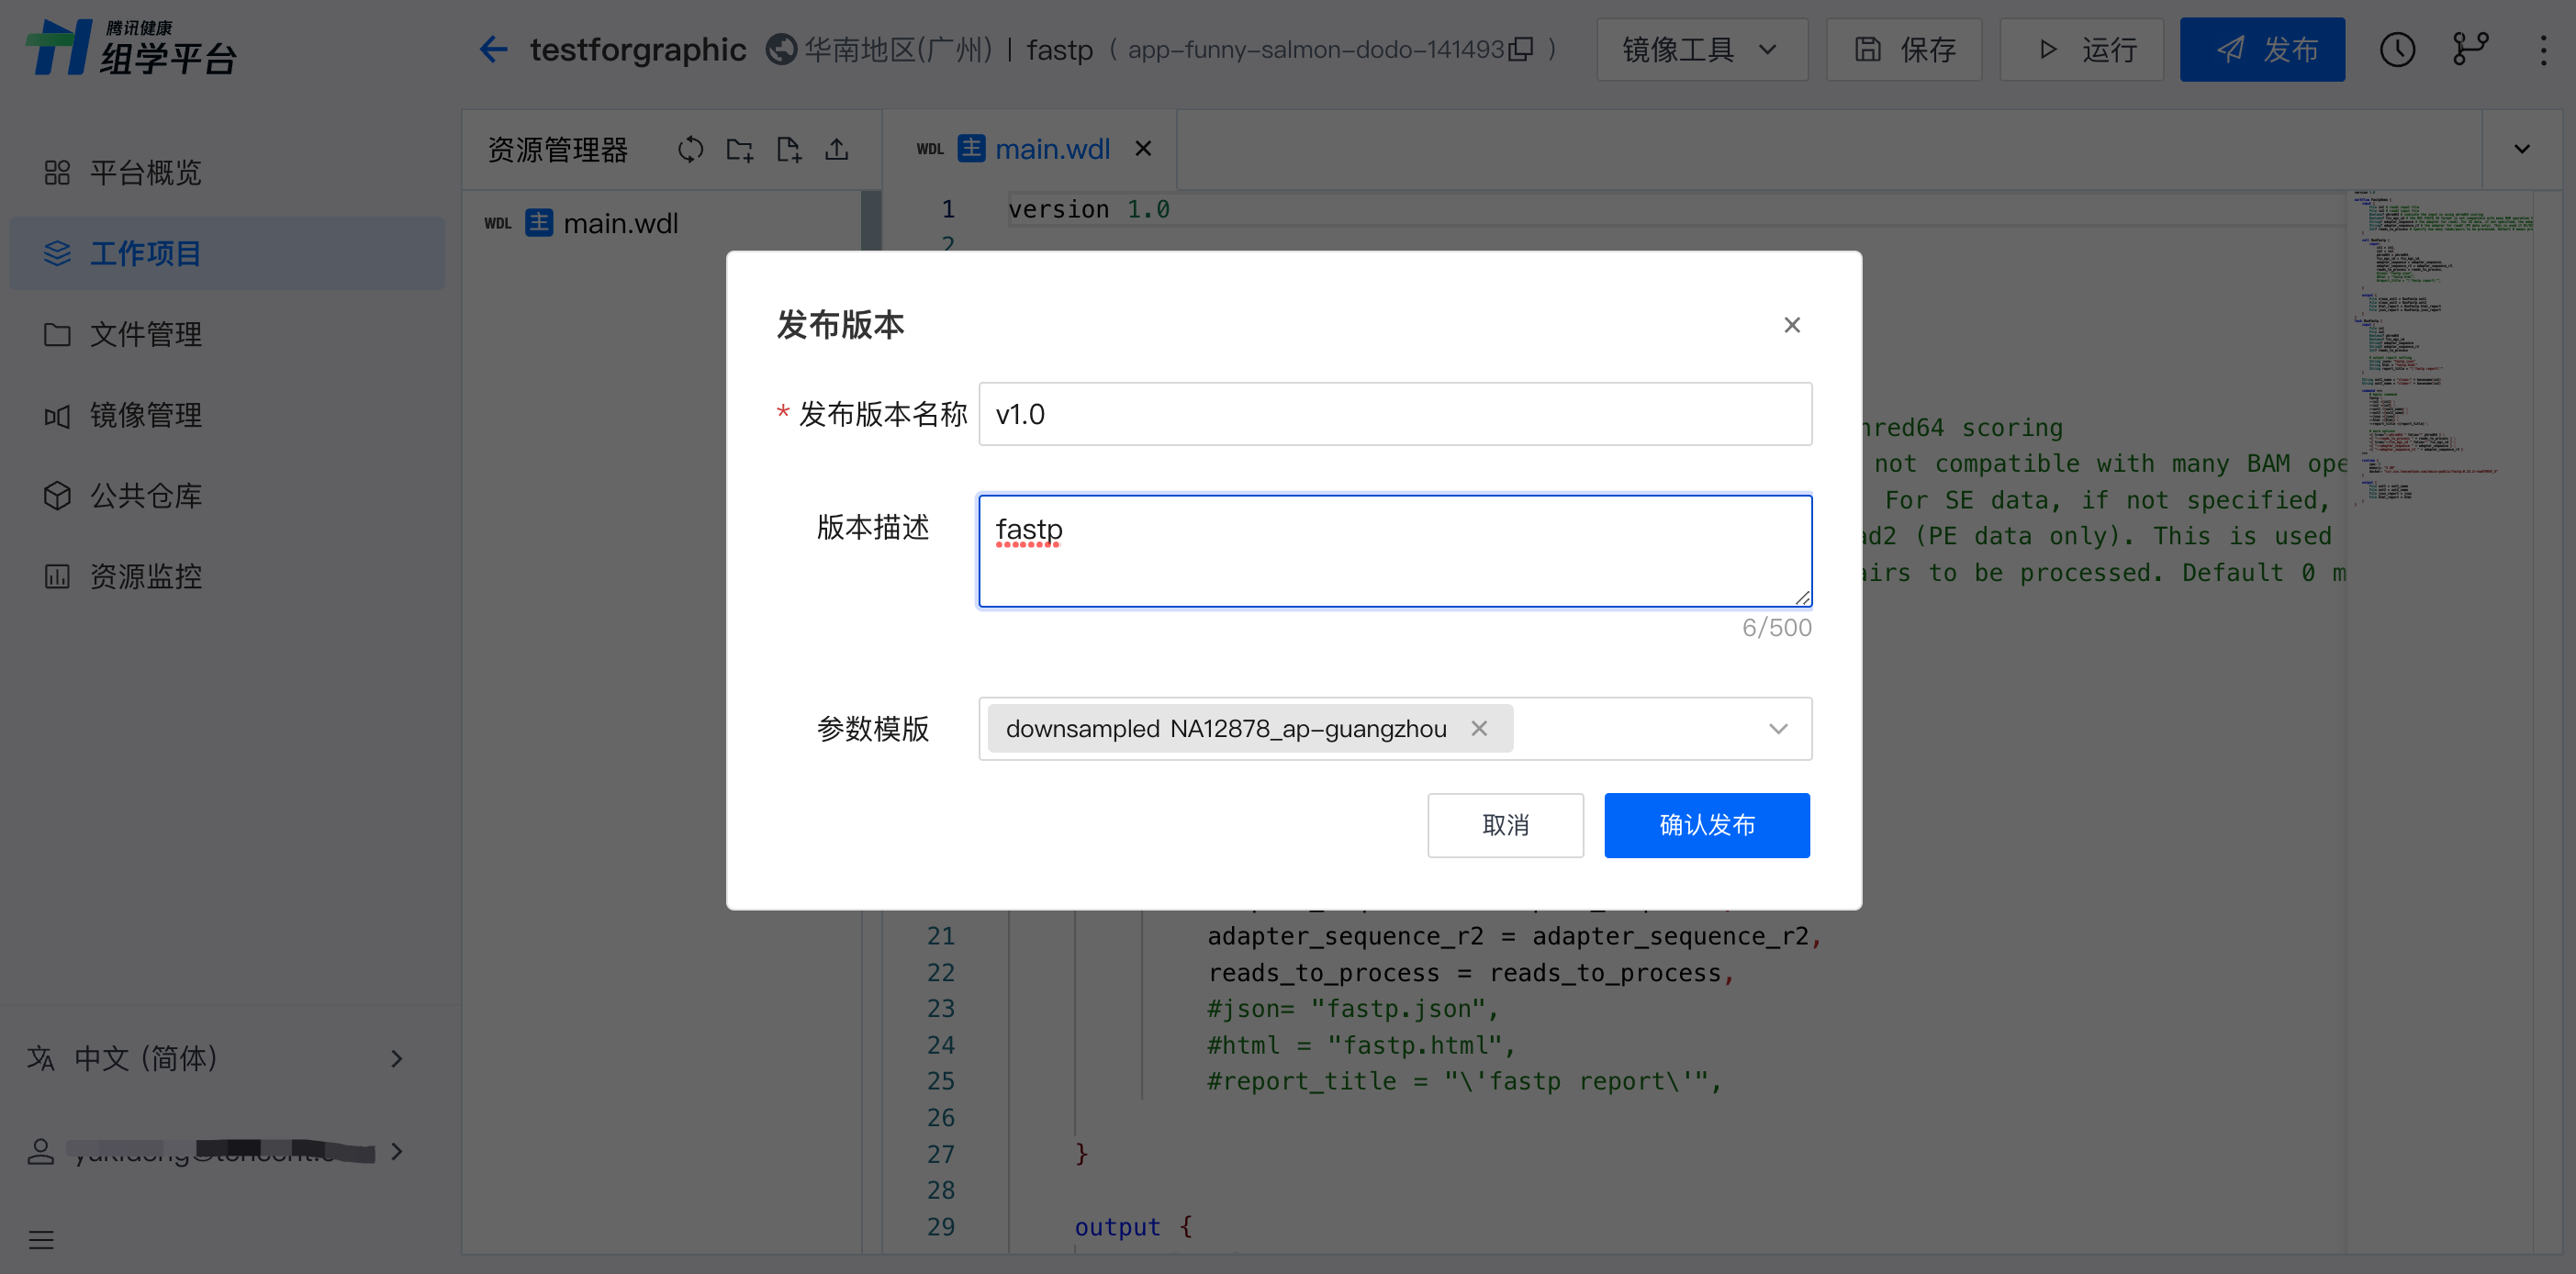The image size is (2576, 1274).
Task: Create a new folder in the resource manager
Action: 739,150
